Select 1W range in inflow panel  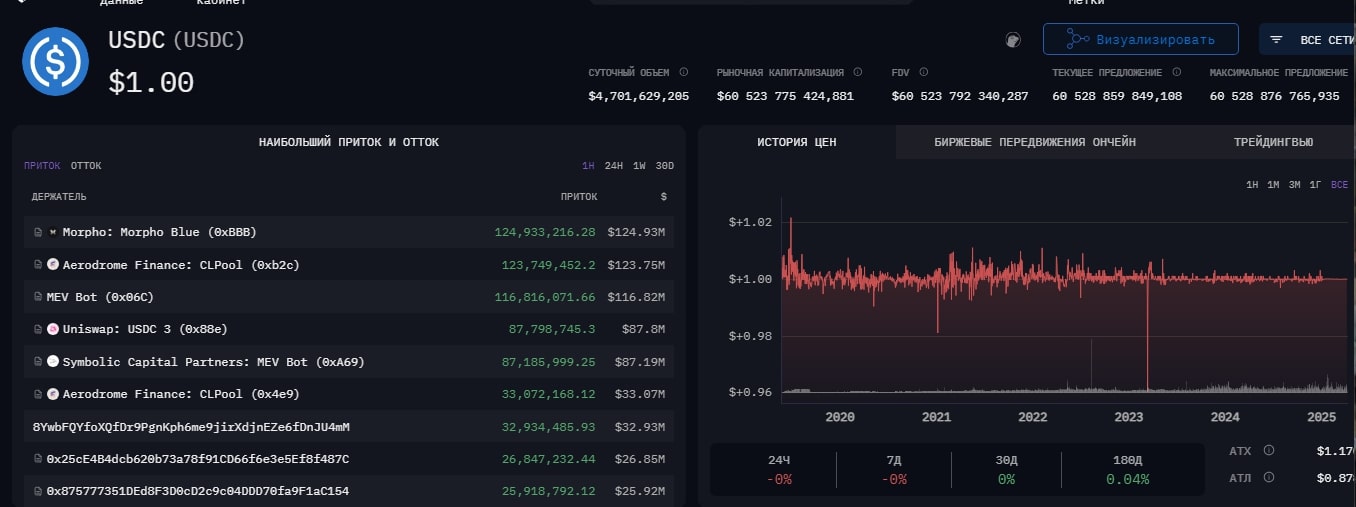tap(639, 166)
